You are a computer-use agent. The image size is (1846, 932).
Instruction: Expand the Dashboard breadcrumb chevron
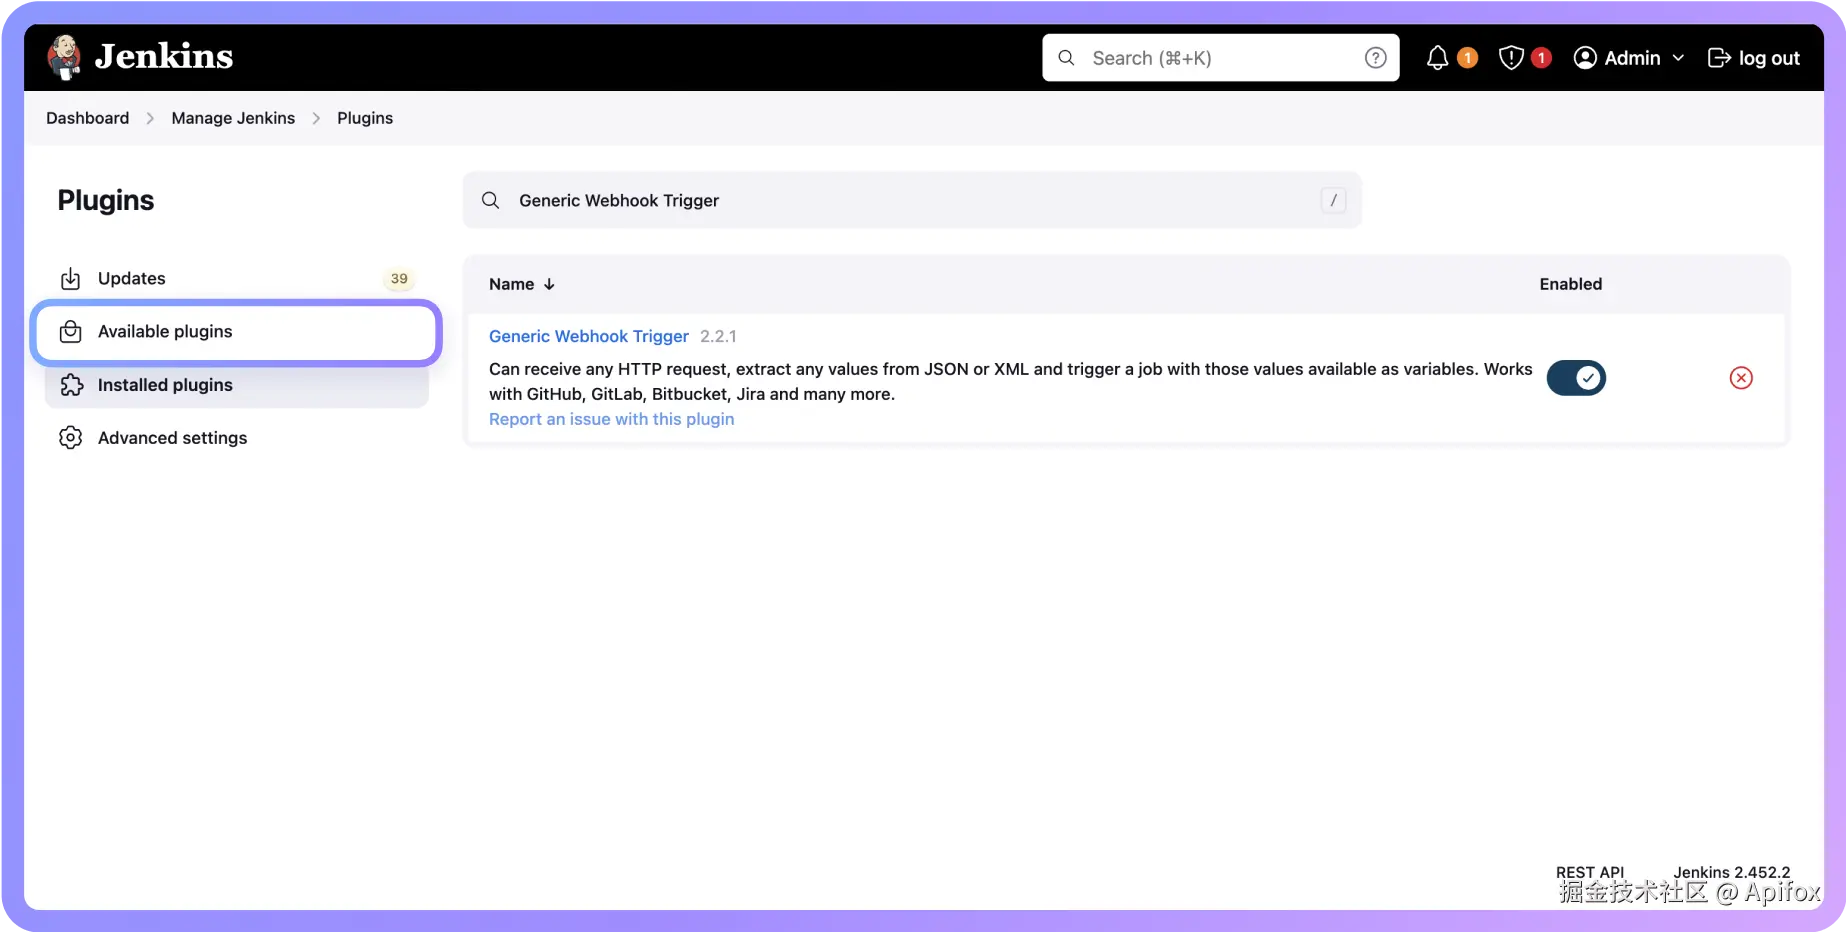150,118
